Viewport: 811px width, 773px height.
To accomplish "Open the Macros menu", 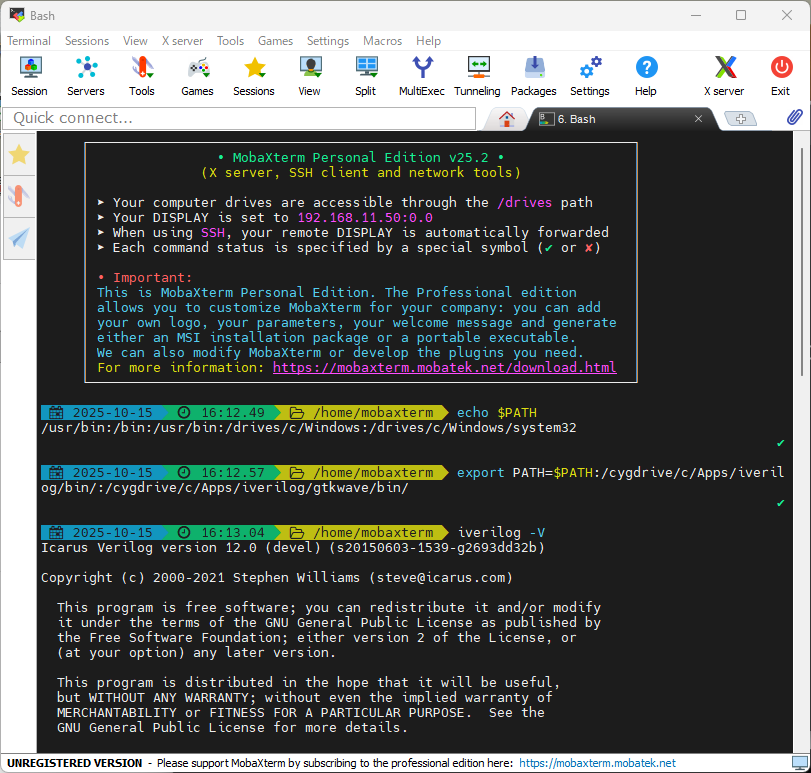I will coord(382,41).
